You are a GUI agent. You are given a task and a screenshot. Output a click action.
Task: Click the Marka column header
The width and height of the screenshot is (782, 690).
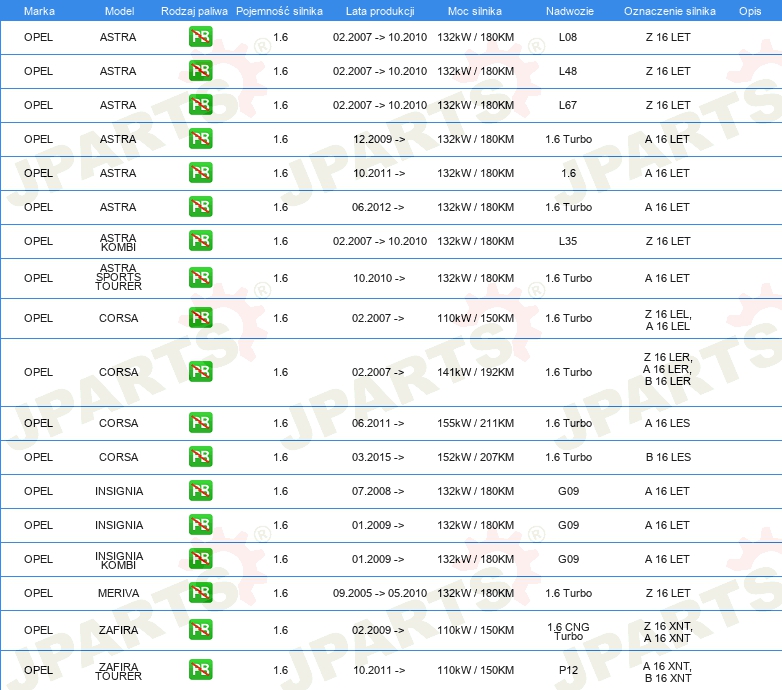(x=39, y=11)
